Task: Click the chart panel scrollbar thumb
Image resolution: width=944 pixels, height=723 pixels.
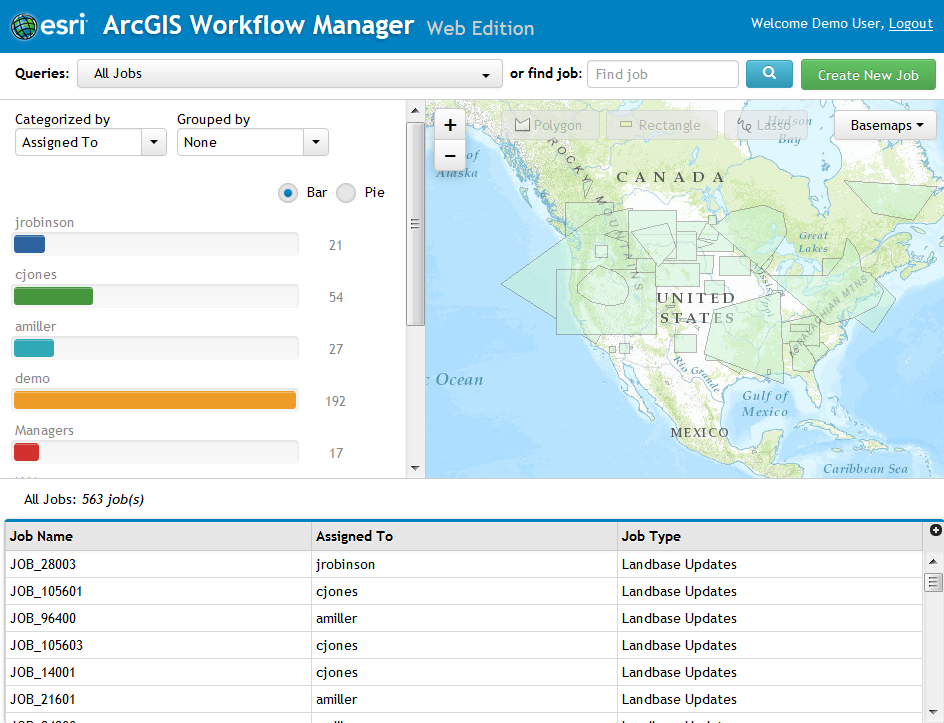Action: 415,224
